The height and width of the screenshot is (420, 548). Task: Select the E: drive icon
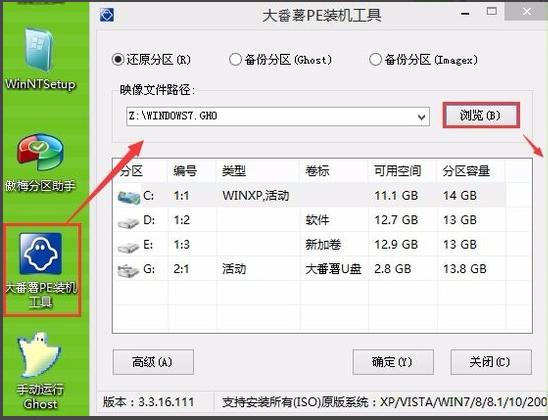coord(128,246)
